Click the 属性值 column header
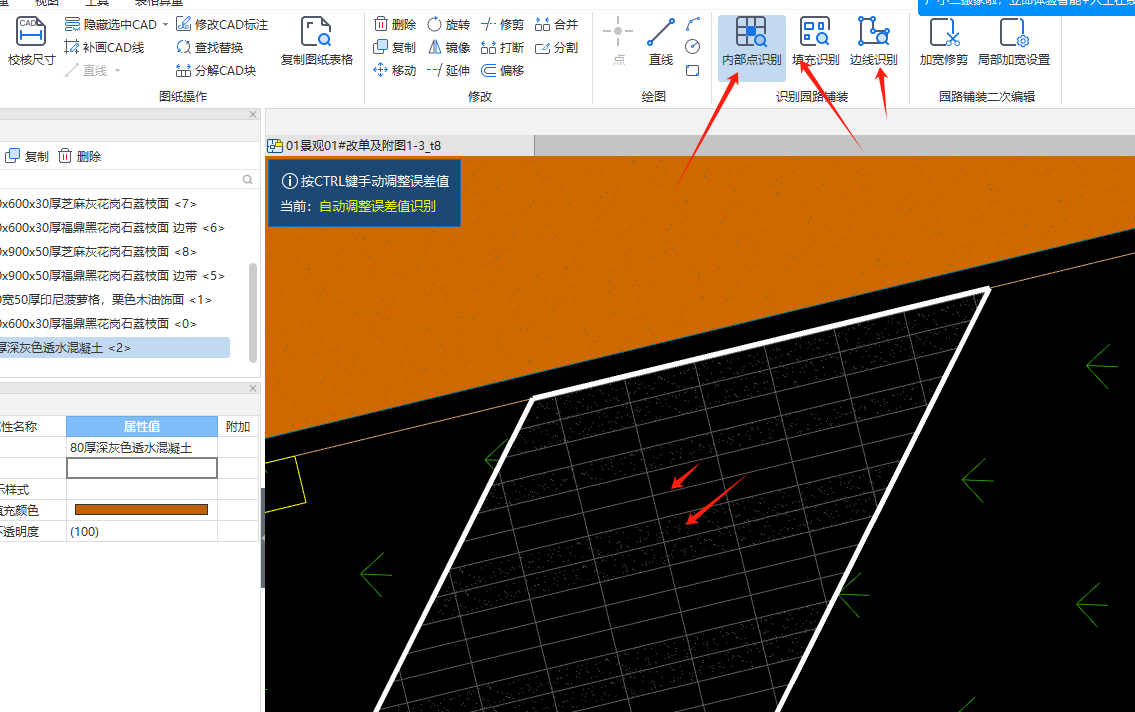The image size is (1135, 712). pos(142,427)
